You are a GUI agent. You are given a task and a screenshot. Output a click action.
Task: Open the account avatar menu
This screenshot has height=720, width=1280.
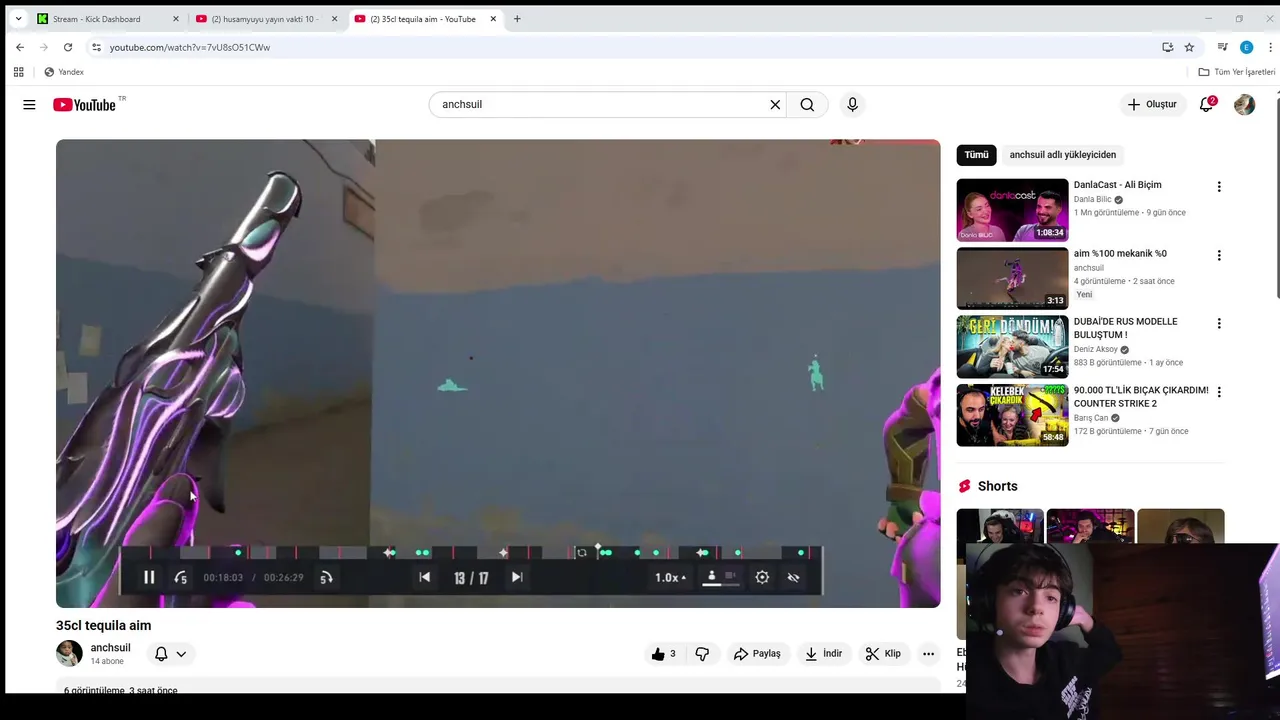point(1244,104)
